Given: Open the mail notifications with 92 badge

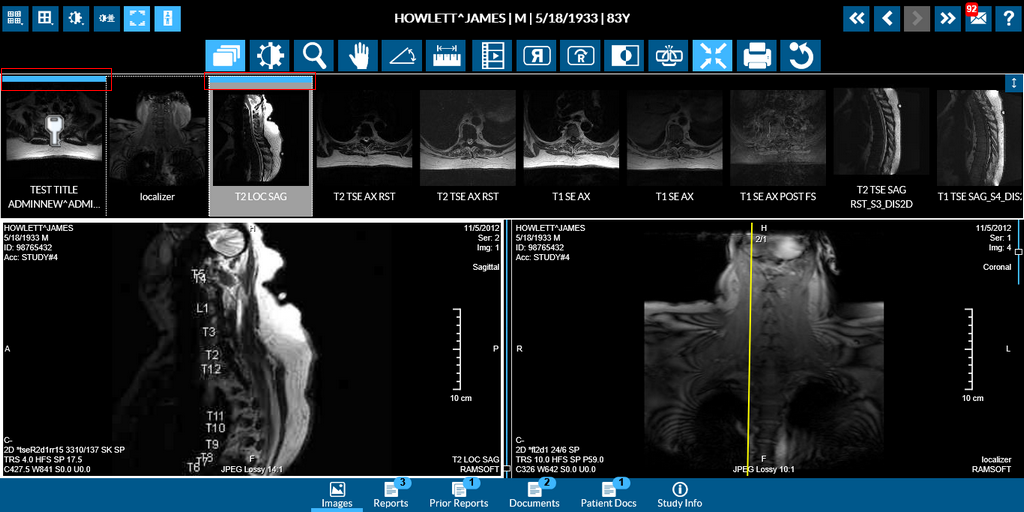Looking at the screenshot, I should click(x=977, y=18).
